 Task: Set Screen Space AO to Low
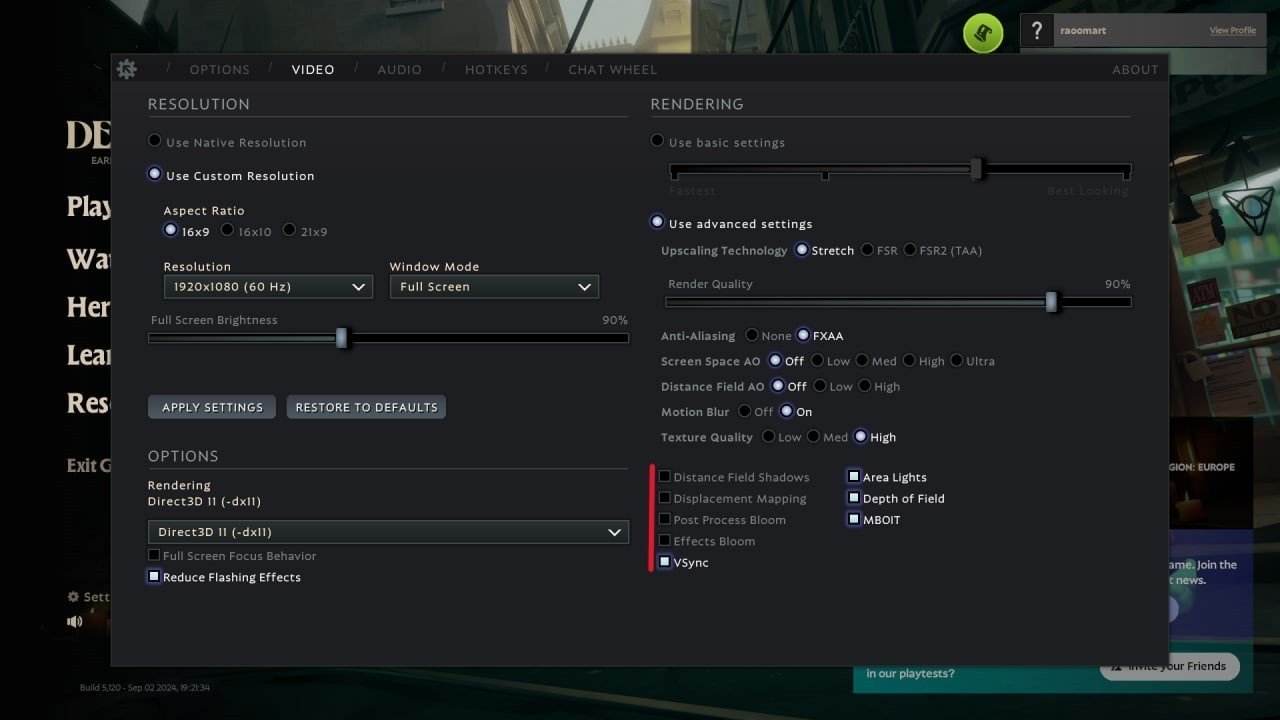point(817,360)
